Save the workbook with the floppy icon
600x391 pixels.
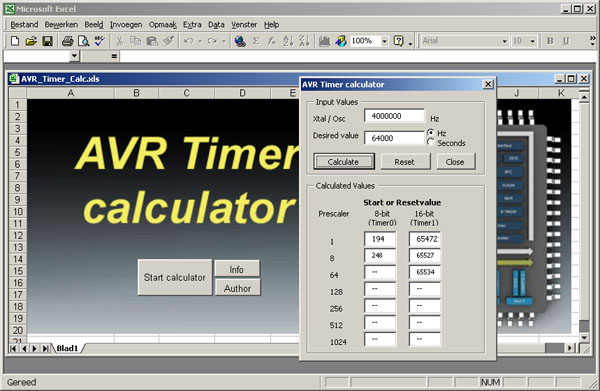coord(47,41)
